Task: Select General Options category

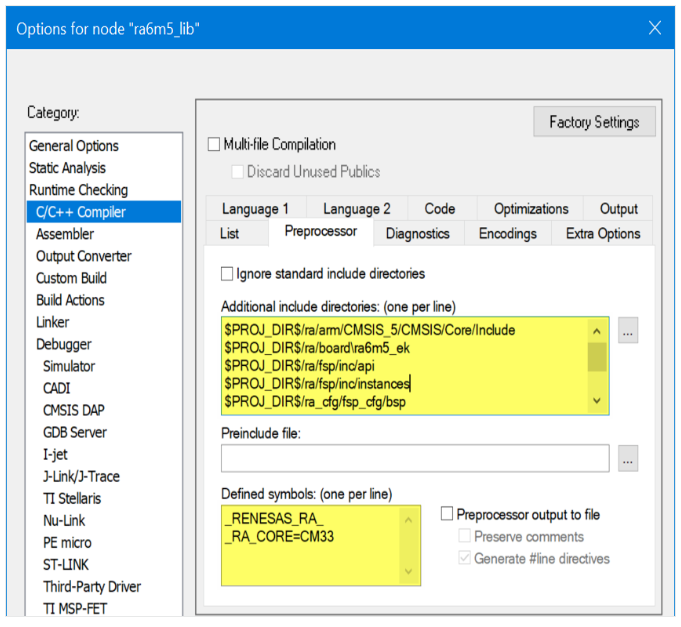Action: (x=74, y=146)
